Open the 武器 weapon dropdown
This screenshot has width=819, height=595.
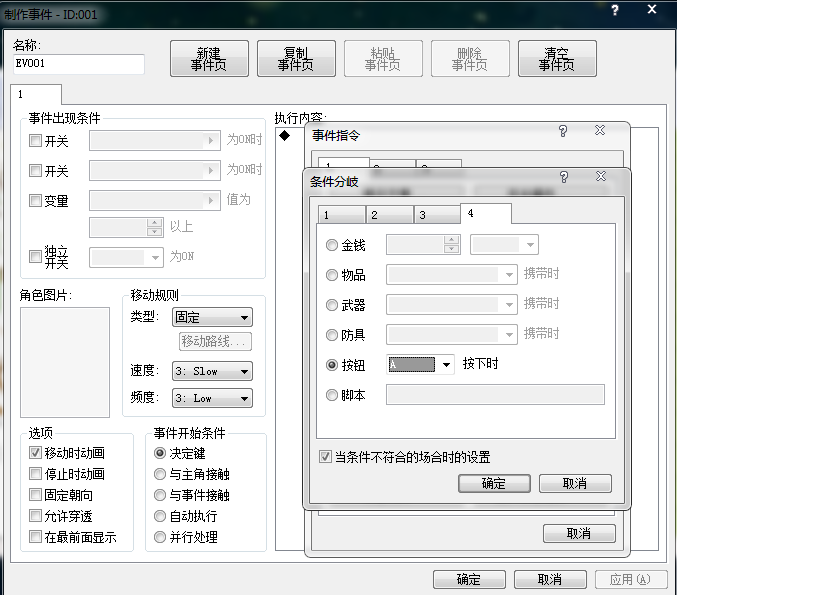point(451,305)
